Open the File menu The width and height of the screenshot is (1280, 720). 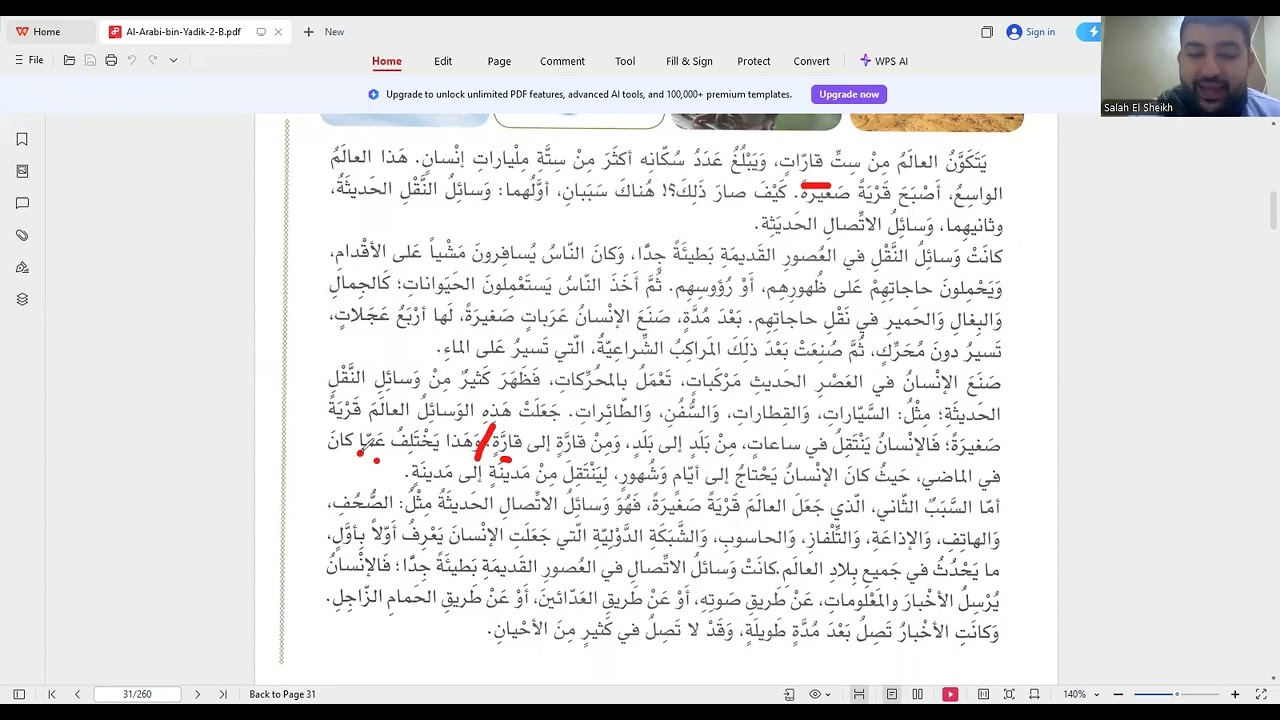pos(29,60)
